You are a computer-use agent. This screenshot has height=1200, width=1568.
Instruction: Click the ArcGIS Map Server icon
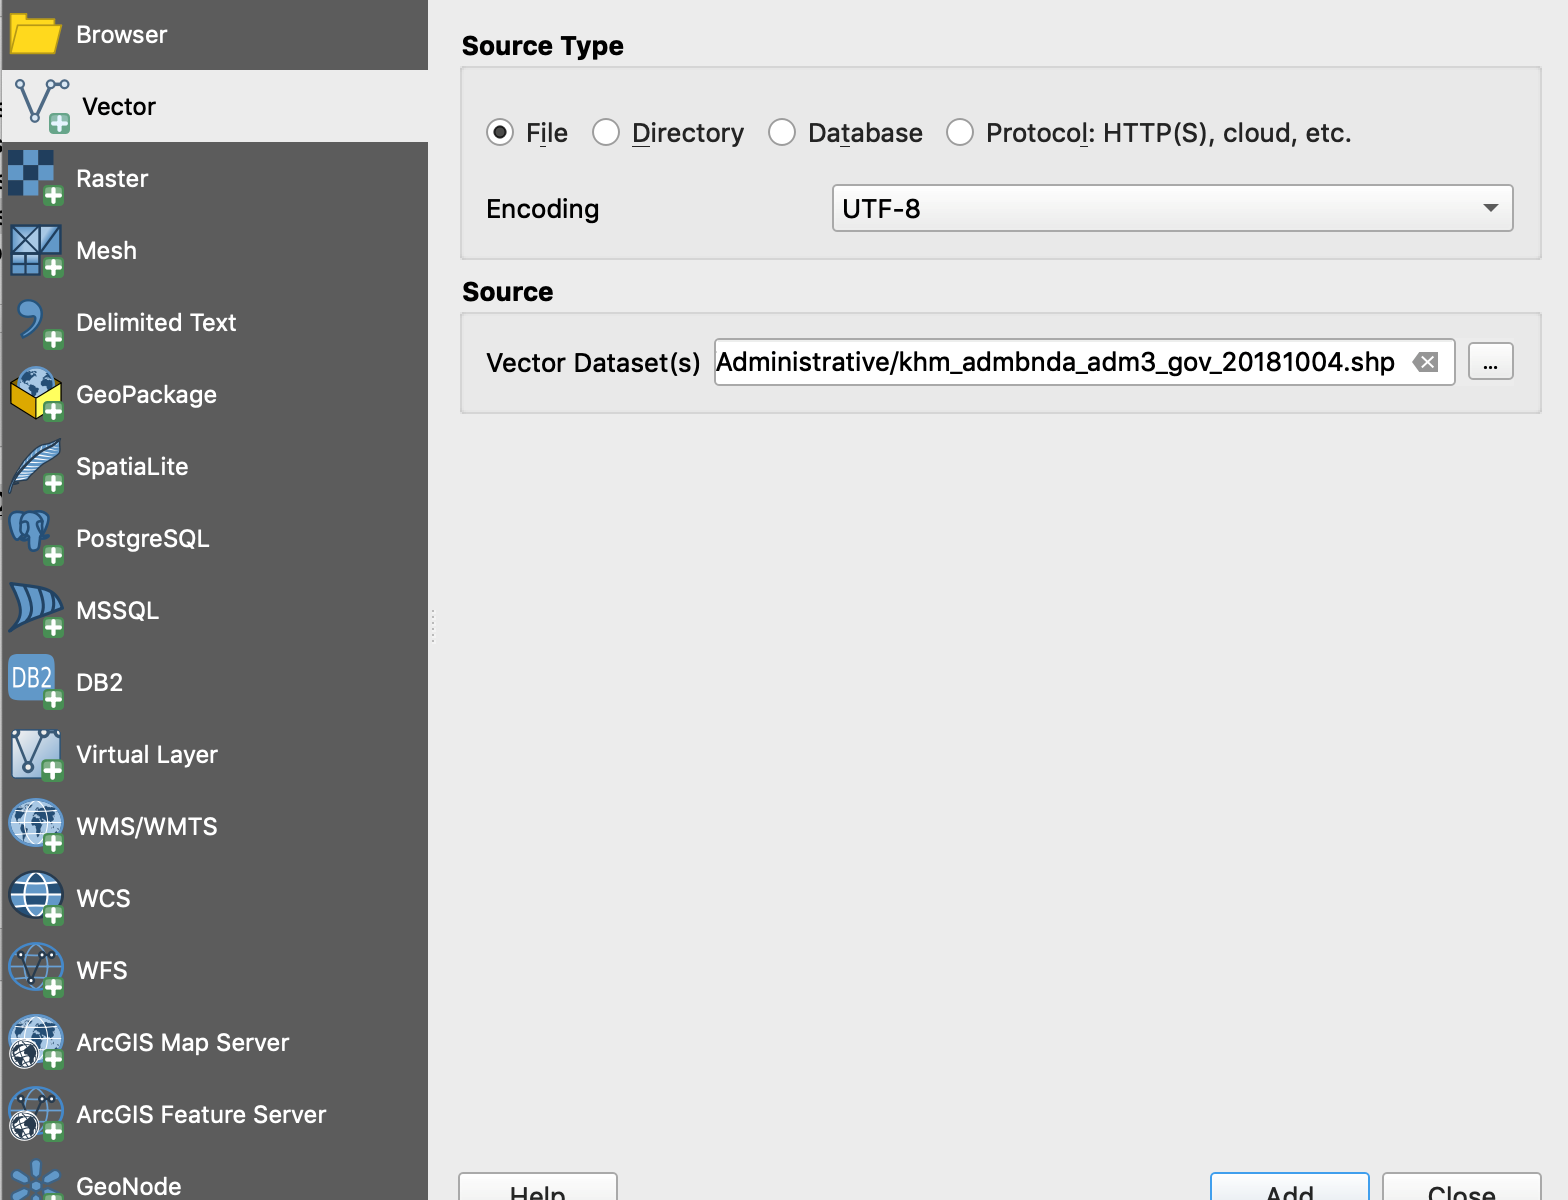(x=36, y=1042)
